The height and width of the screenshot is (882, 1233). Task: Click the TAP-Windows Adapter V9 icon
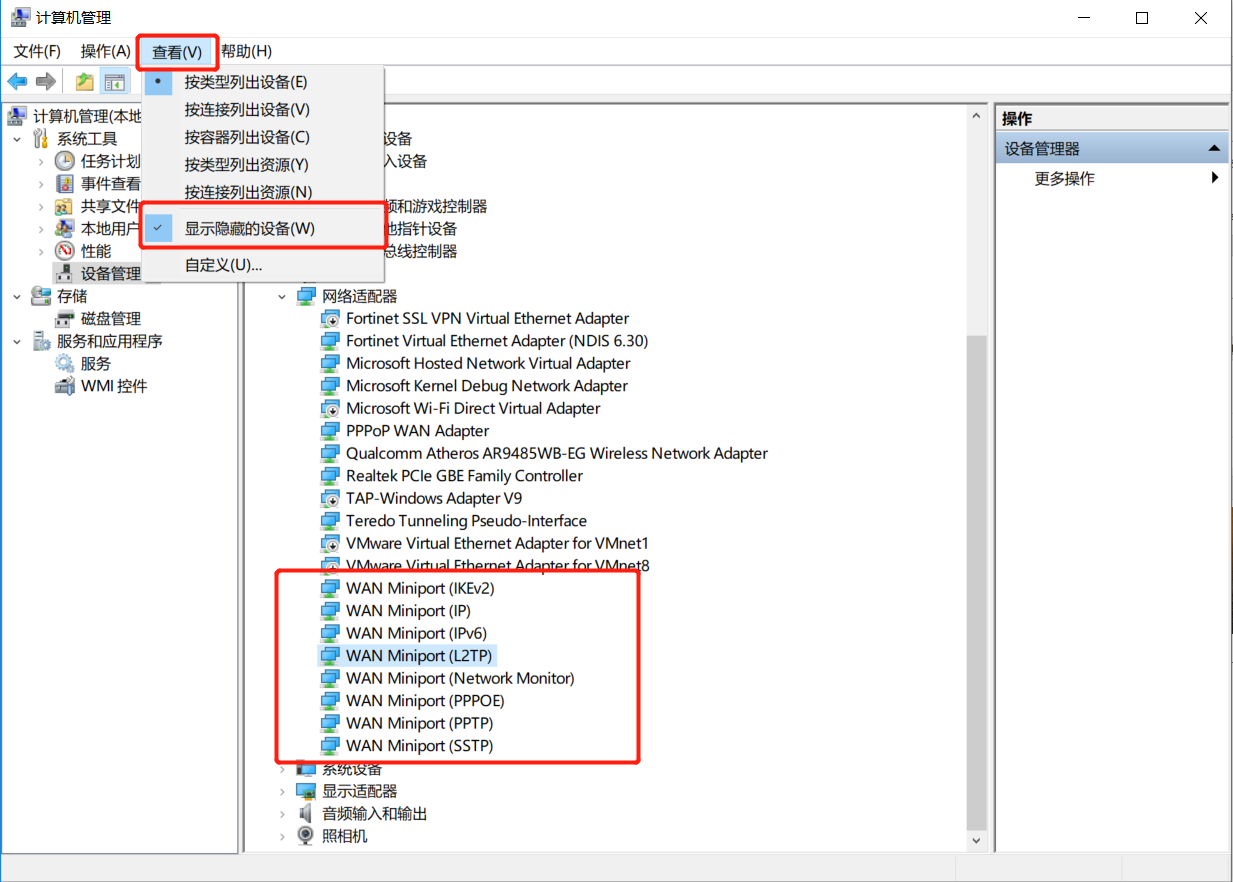tap(330, 498)
